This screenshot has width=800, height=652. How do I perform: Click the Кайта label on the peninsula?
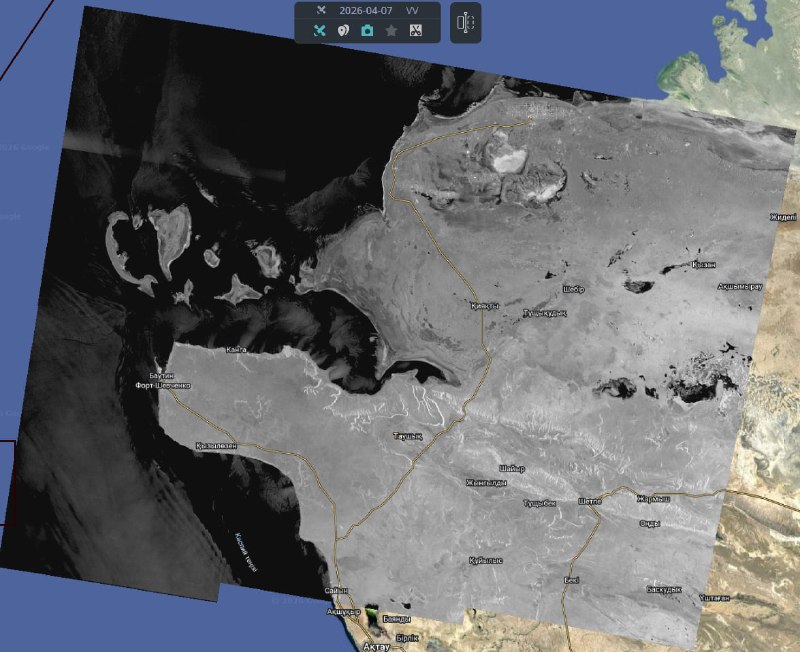pyautogui.click(x=236, y=349)
